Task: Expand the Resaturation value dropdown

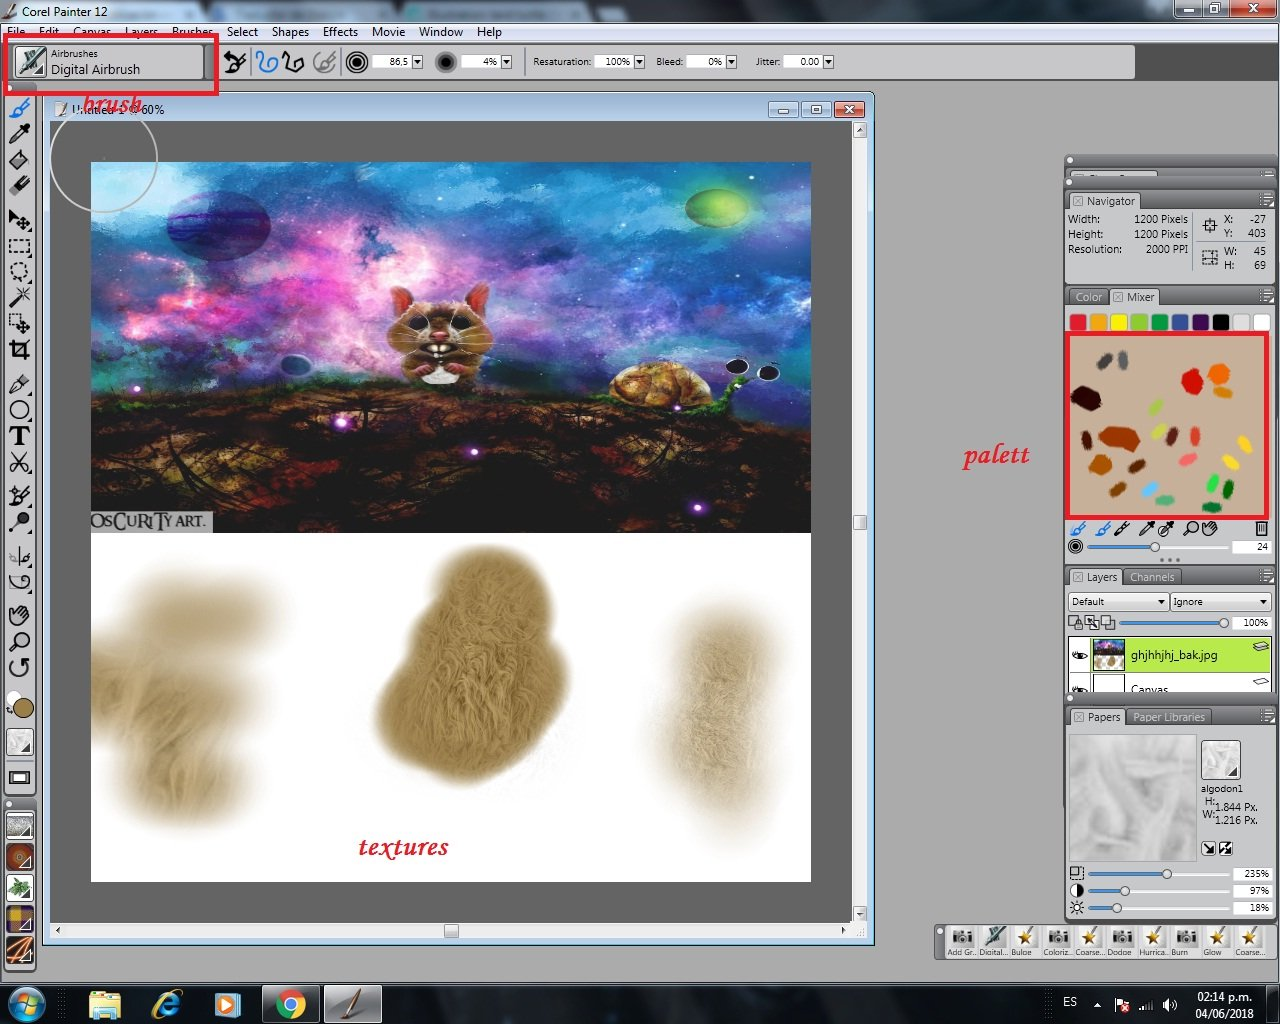Action: [639, 62]
